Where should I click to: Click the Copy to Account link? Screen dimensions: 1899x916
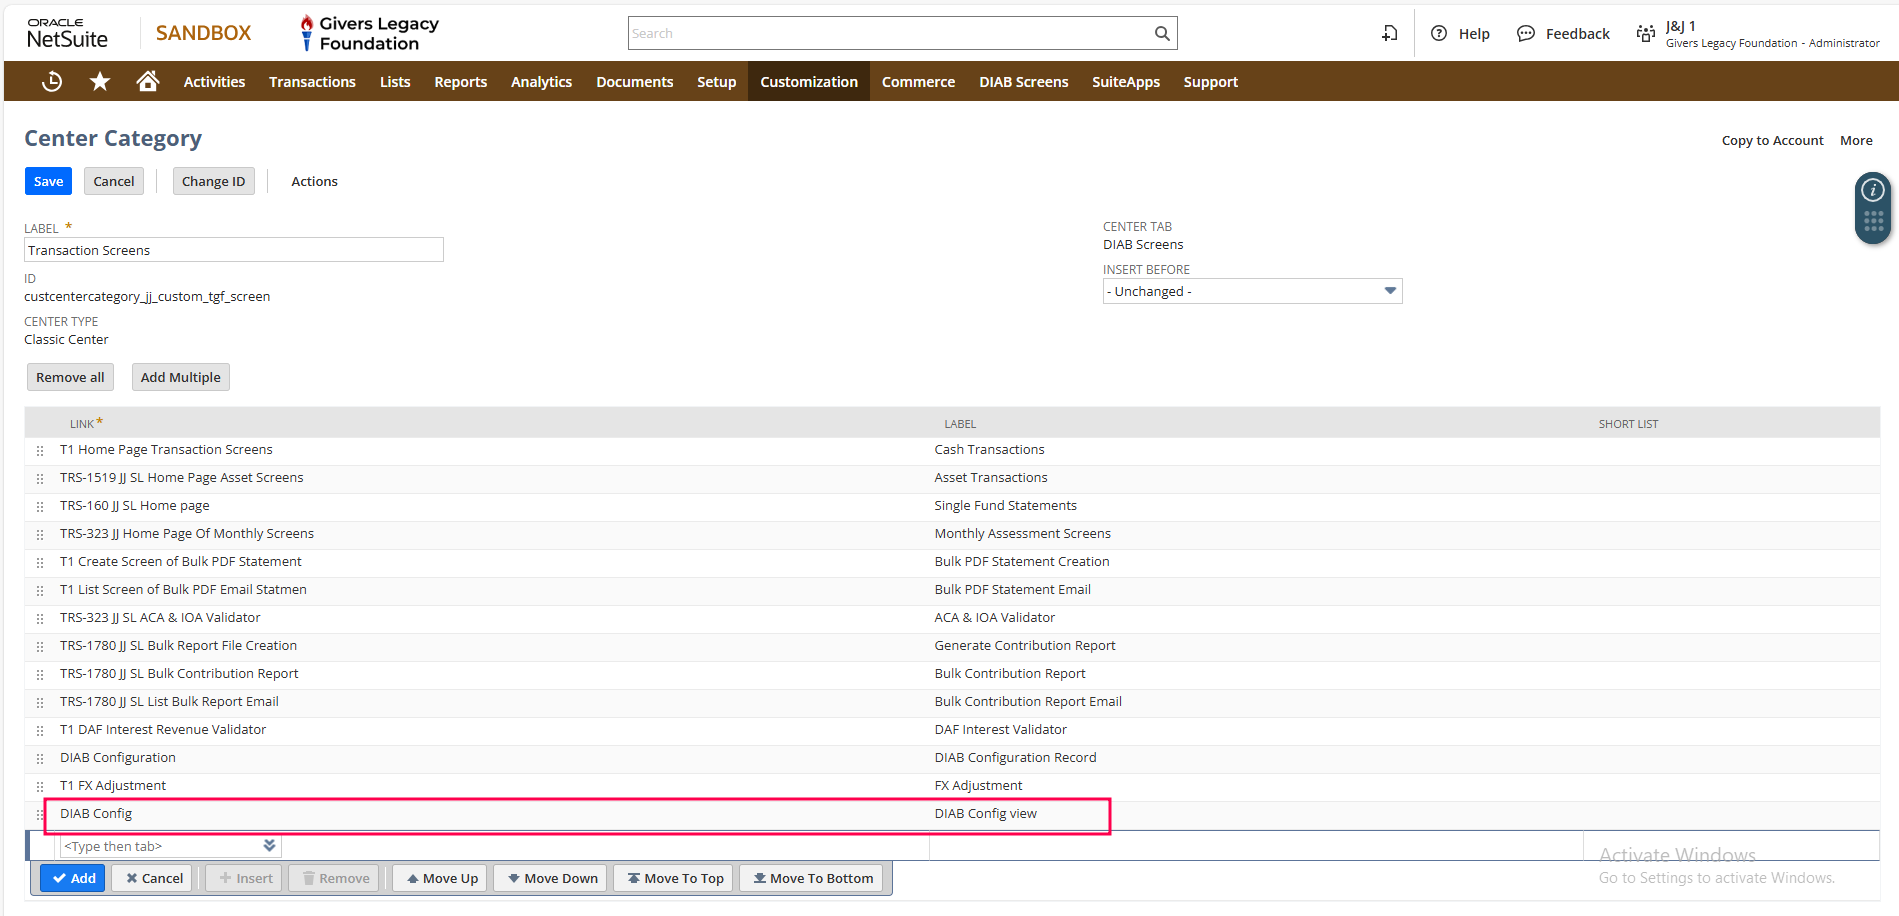point(1772,140)
